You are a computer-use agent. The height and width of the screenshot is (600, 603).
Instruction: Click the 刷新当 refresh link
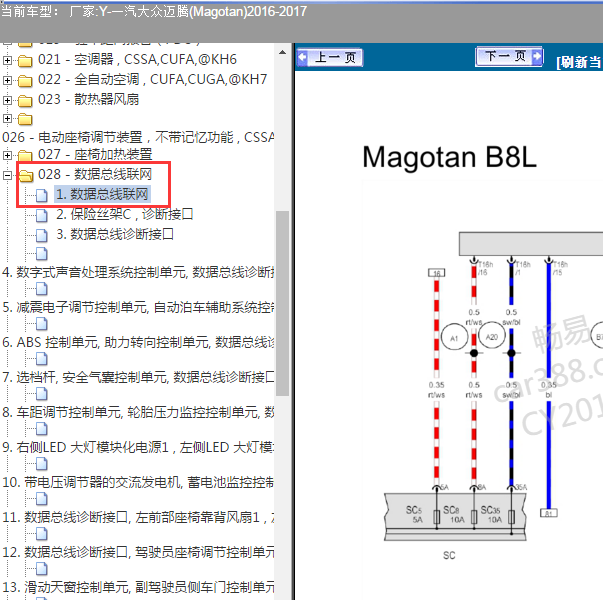pos(579,62)
